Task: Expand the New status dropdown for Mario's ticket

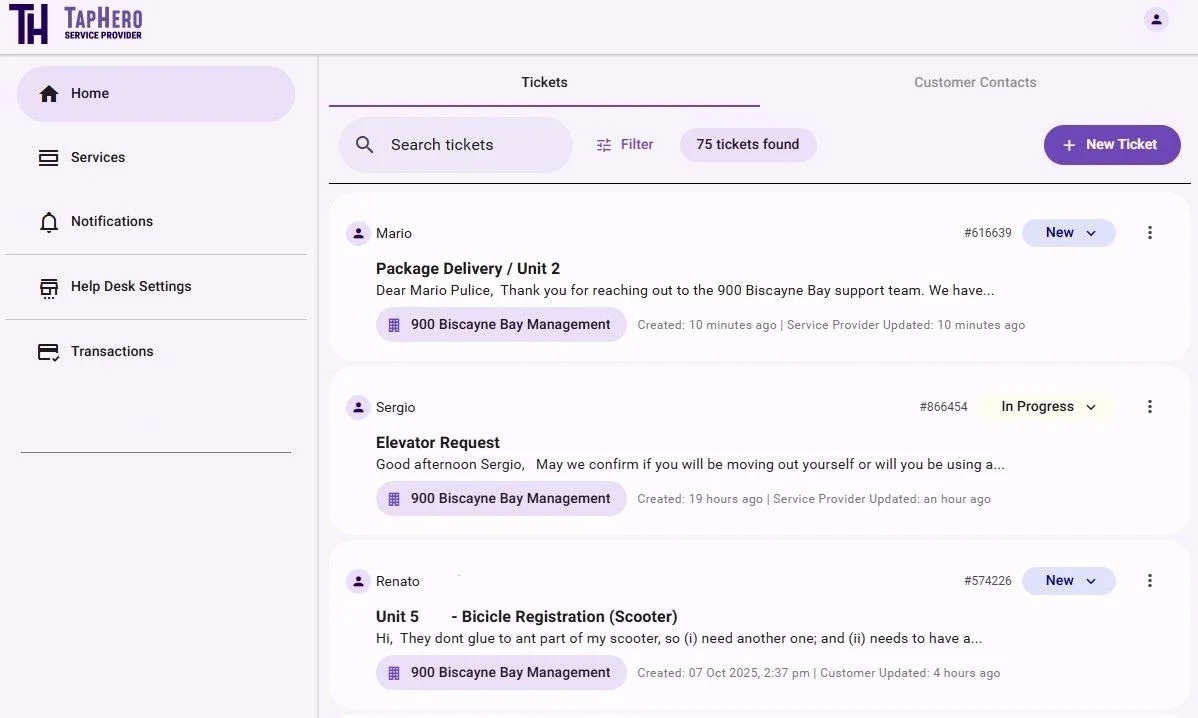Action: [x=1069, y=232]
